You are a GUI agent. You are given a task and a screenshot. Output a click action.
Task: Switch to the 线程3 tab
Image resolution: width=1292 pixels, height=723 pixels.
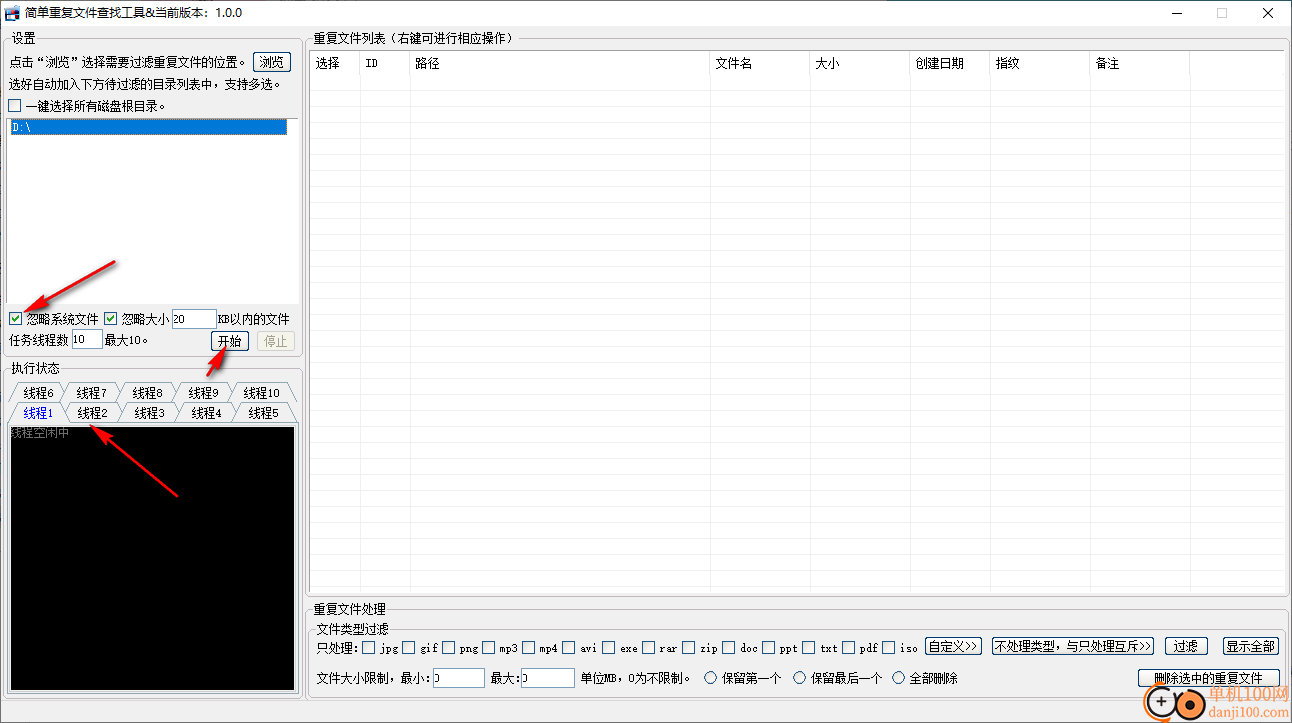click(149, 413)
